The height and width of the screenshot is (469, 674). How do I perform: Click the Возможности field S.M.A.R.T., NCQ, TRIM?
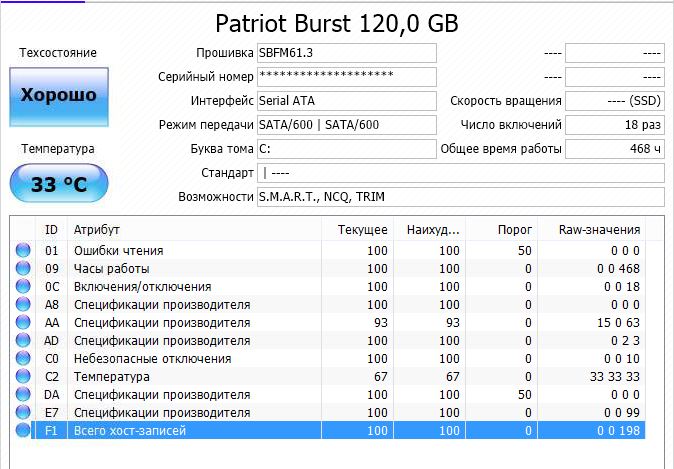pos(460,197)
